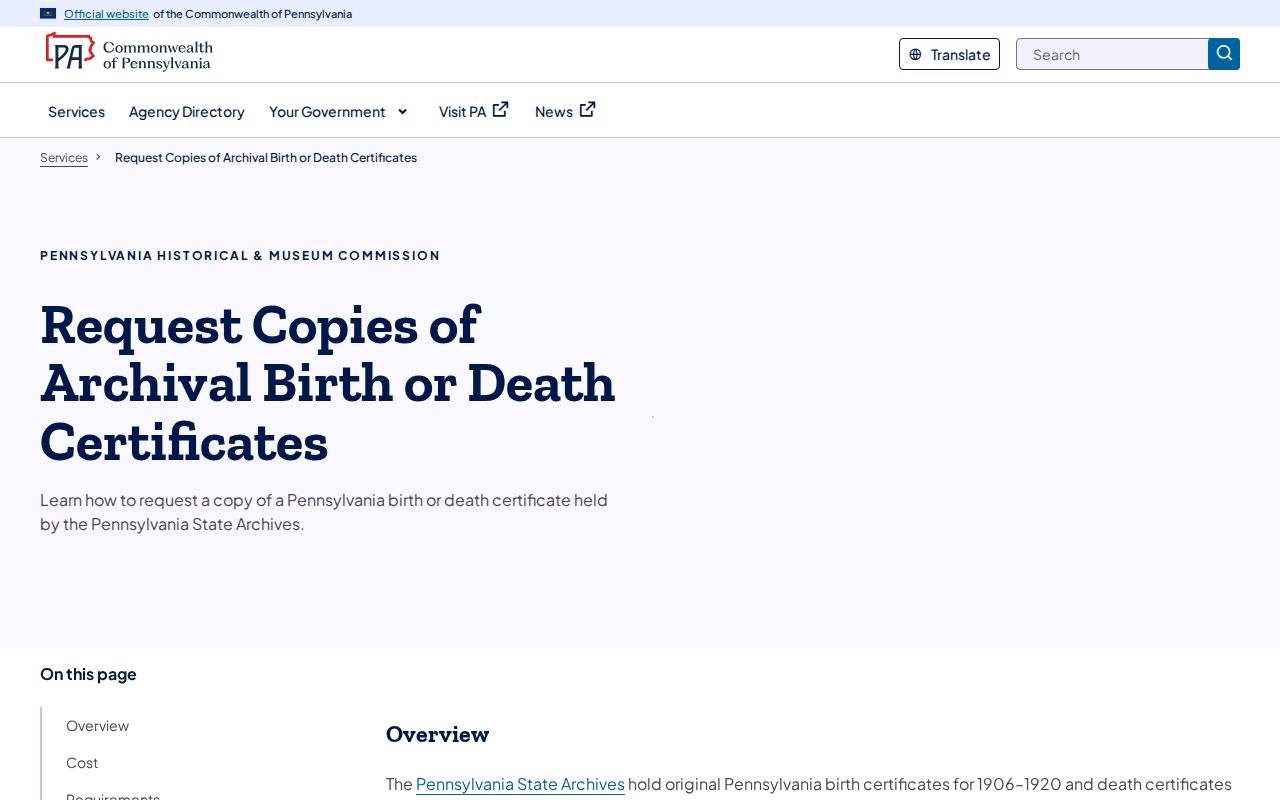
Task: Click the Pennsylvania flag icon in top banner
Action: (48, 14)
